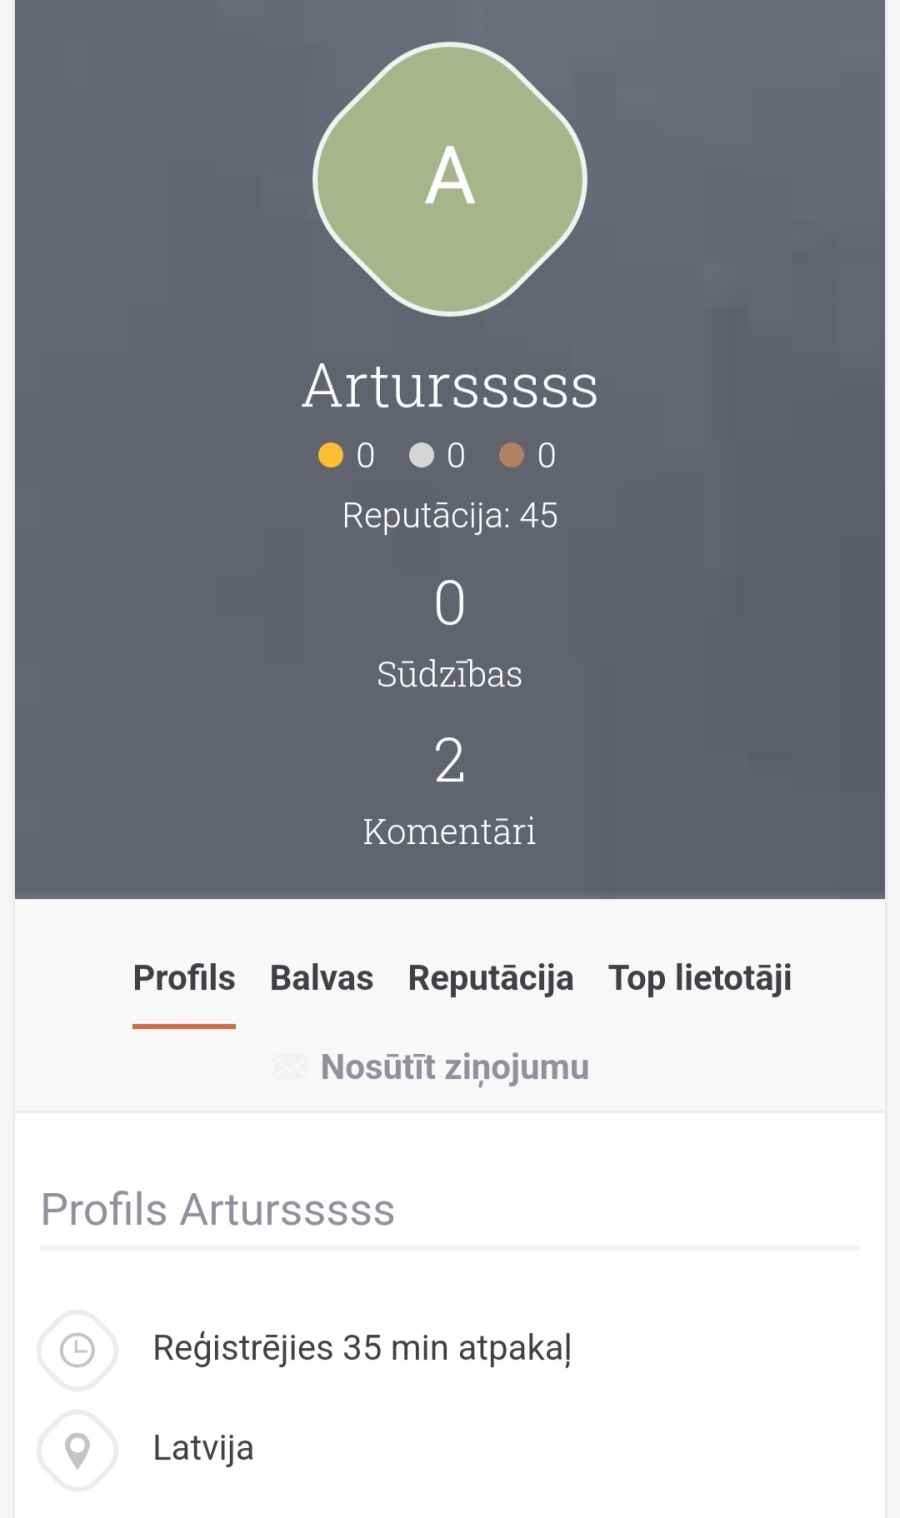This screenshot has height=1518, width=900.
Task: Open the Top lietotāji tab
Action: [700, 978]
